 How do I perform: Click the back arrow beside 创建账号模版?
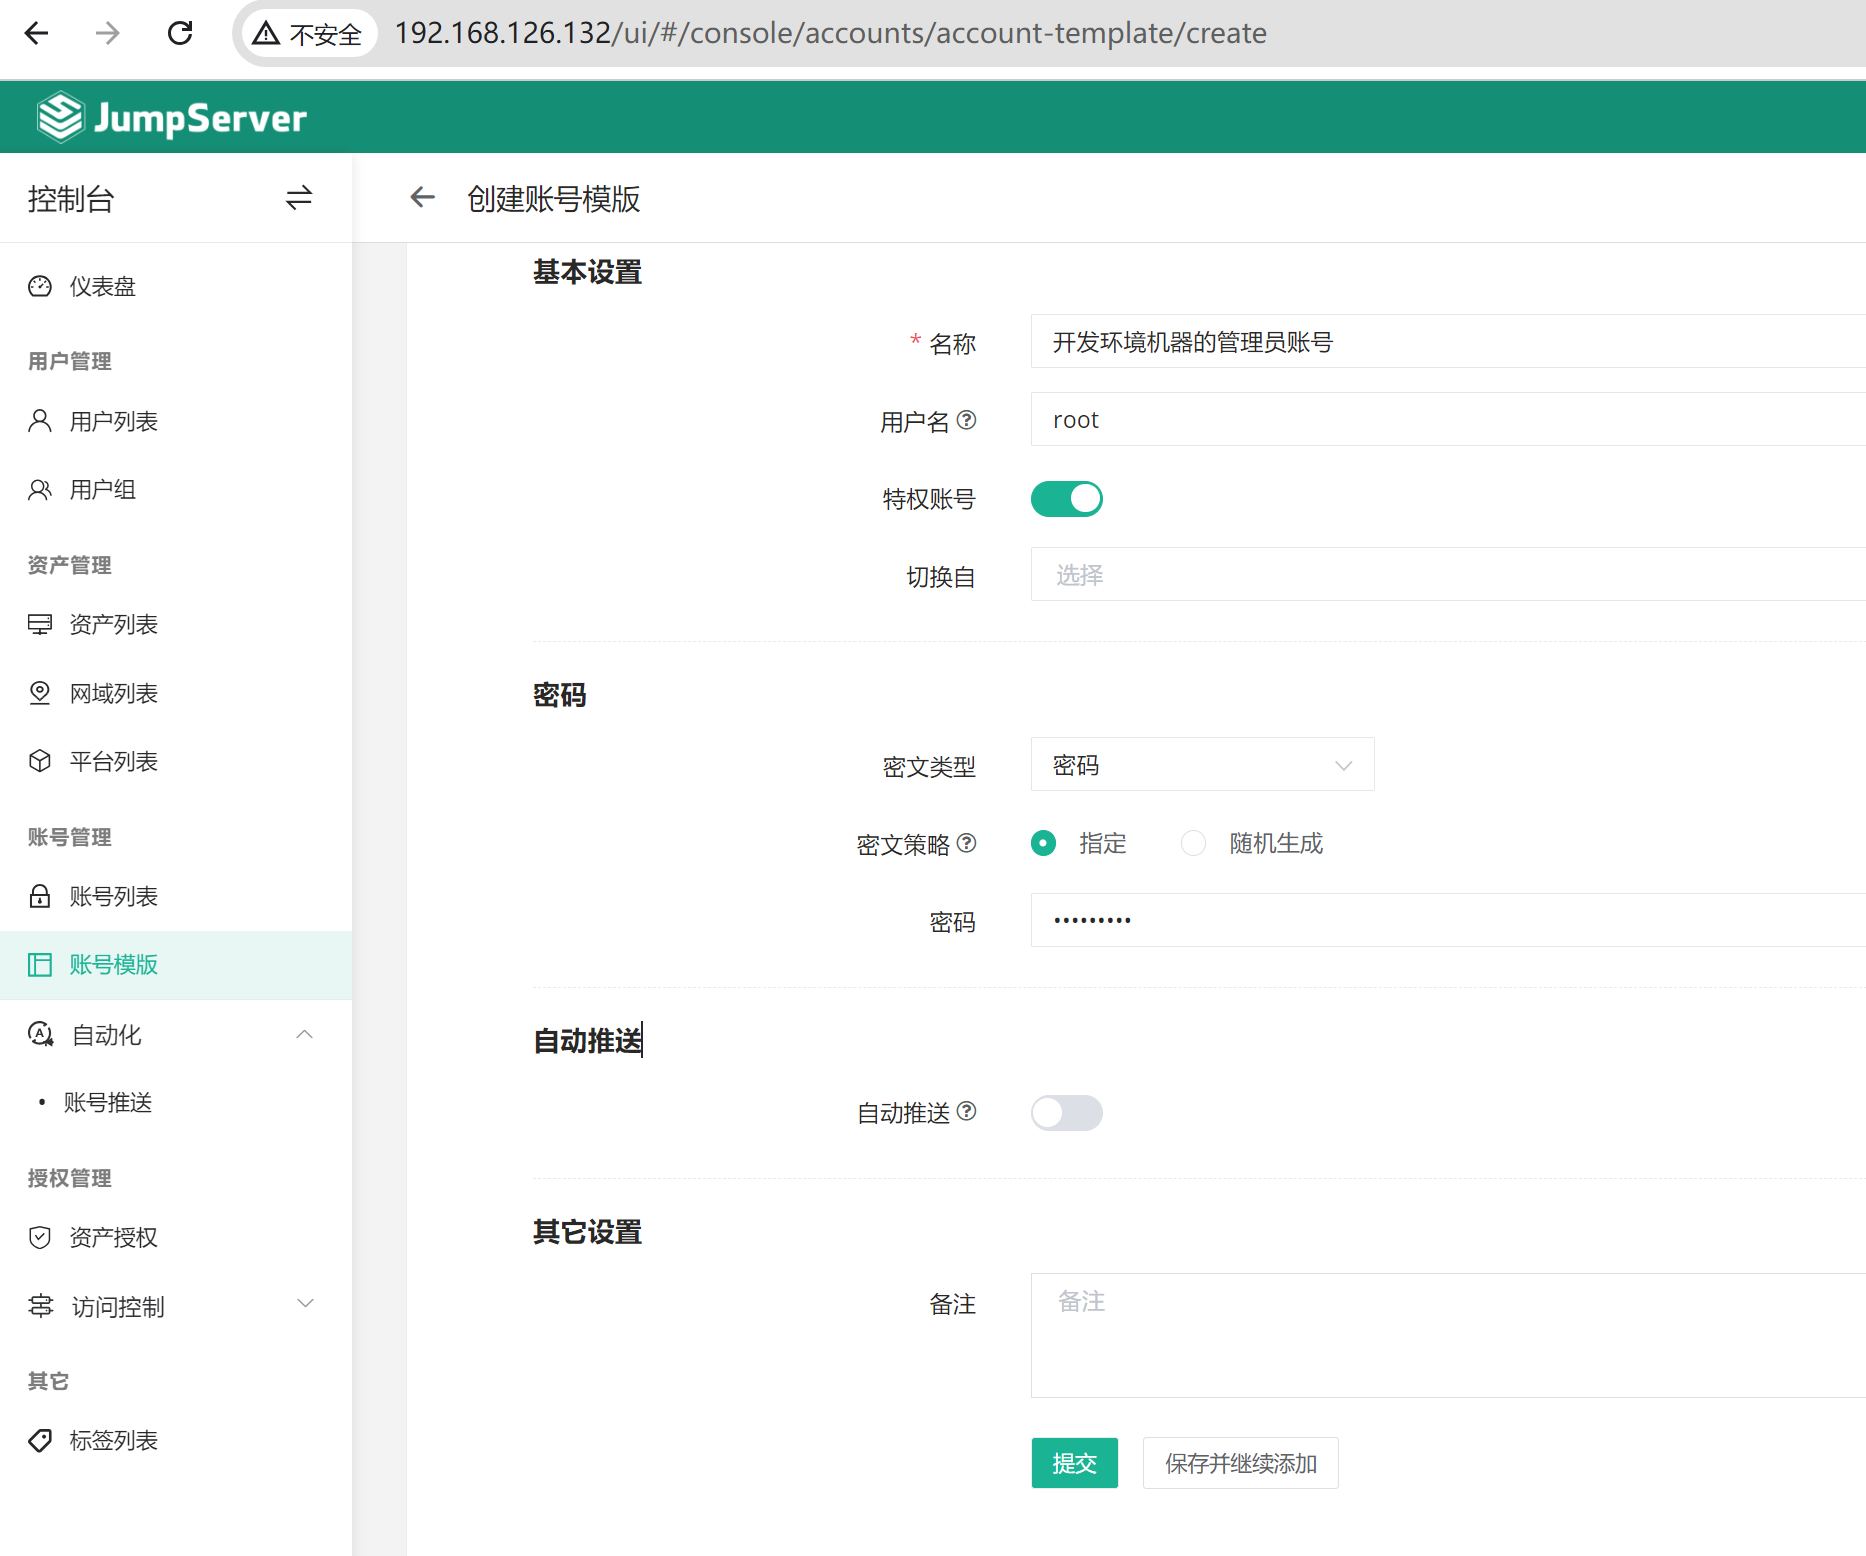[x=423, y=198]
